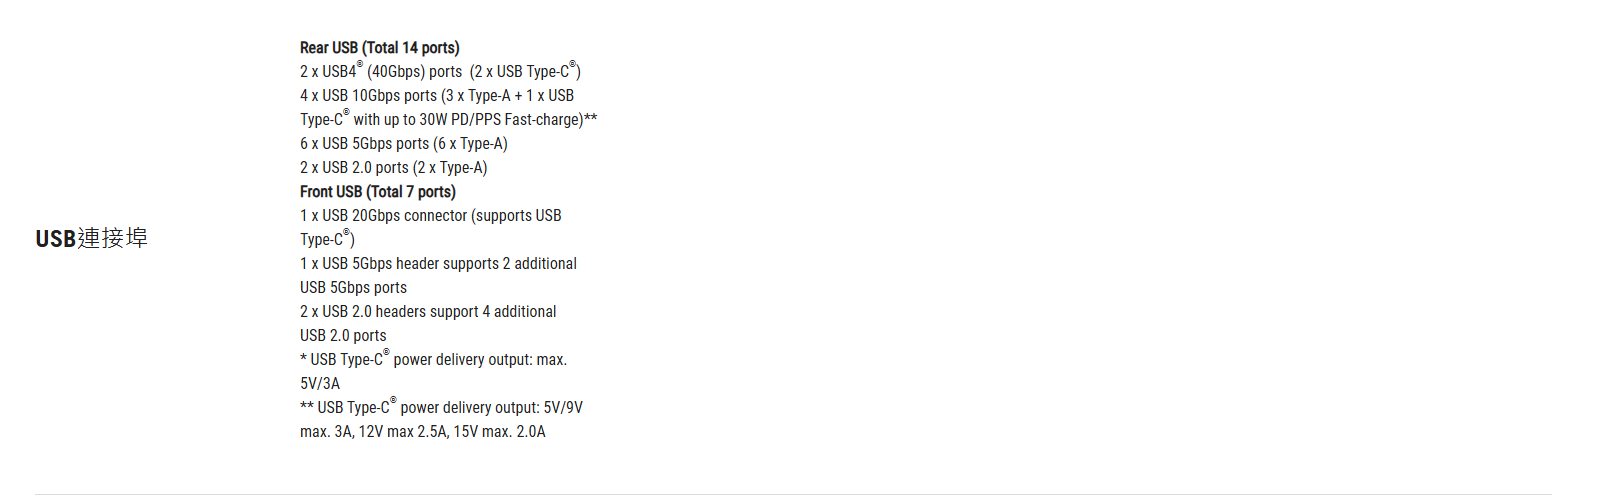The width and height of the screenshot is (1604, 504).
Task: Select the 'max. 3A, 12V max 2.5A' line
Action: point(422,432)
